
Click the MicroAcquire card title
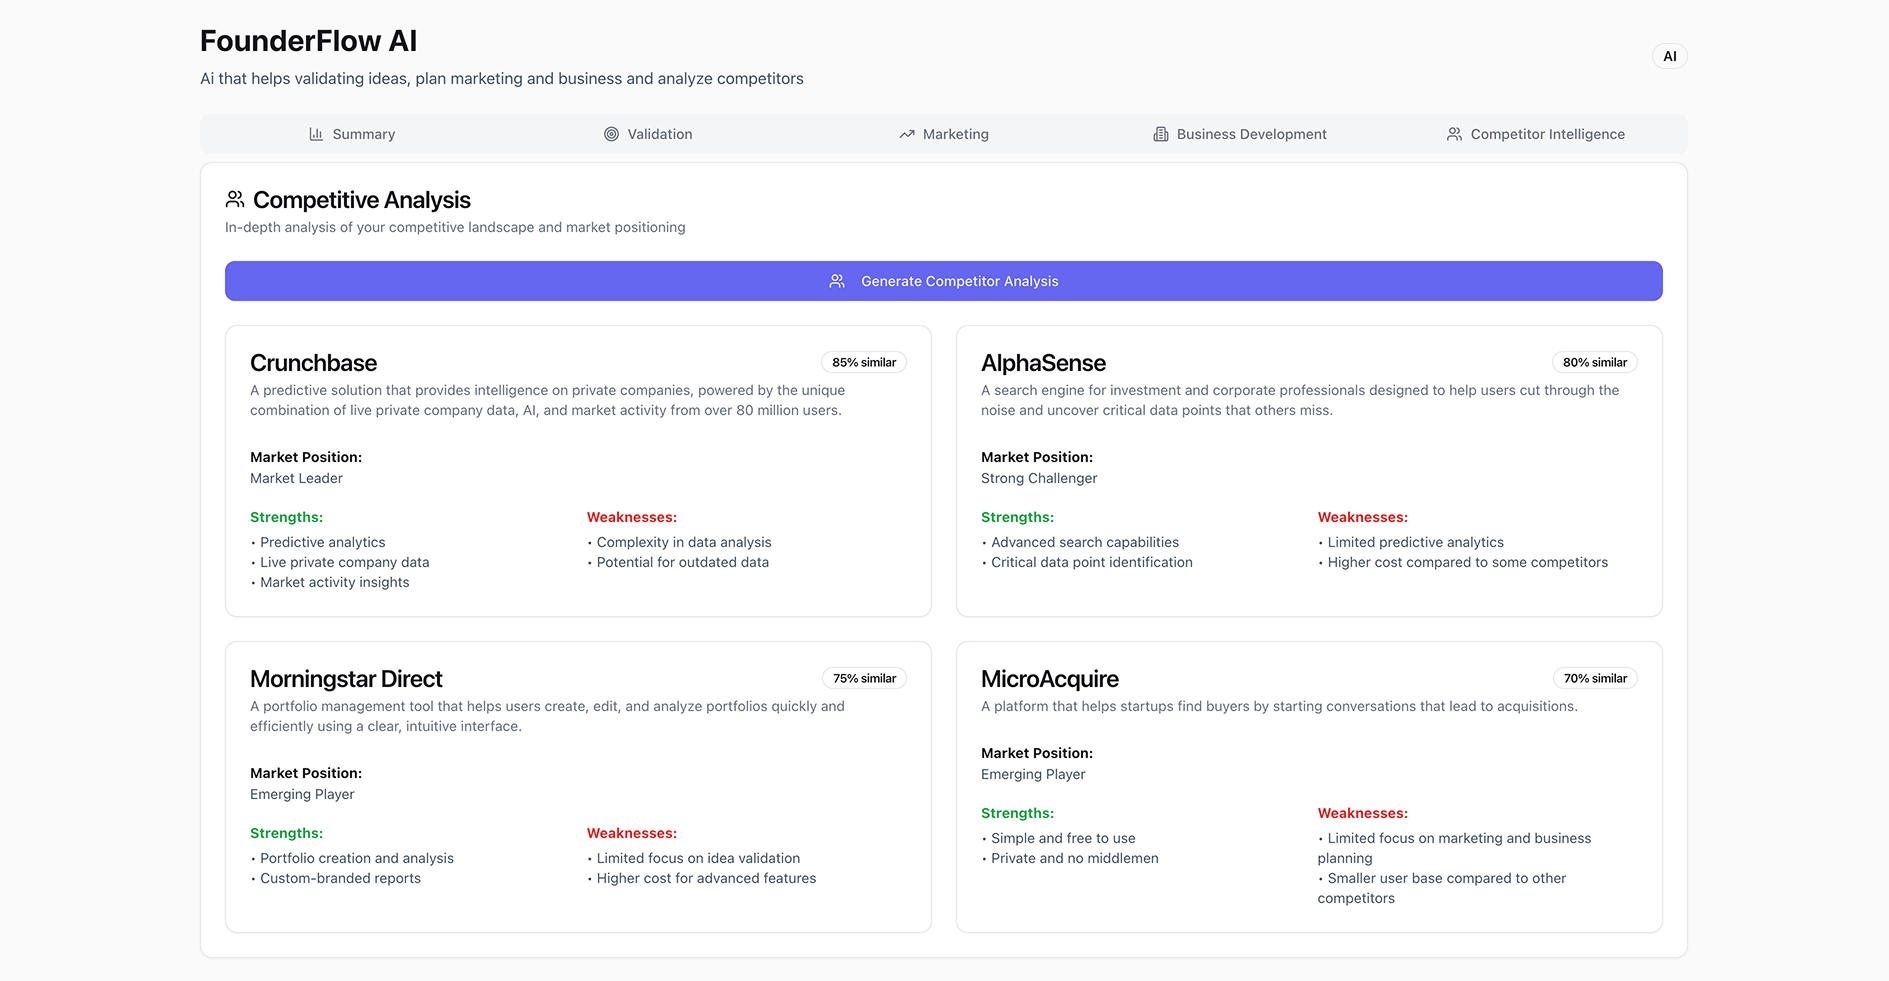coord(1050,679)
